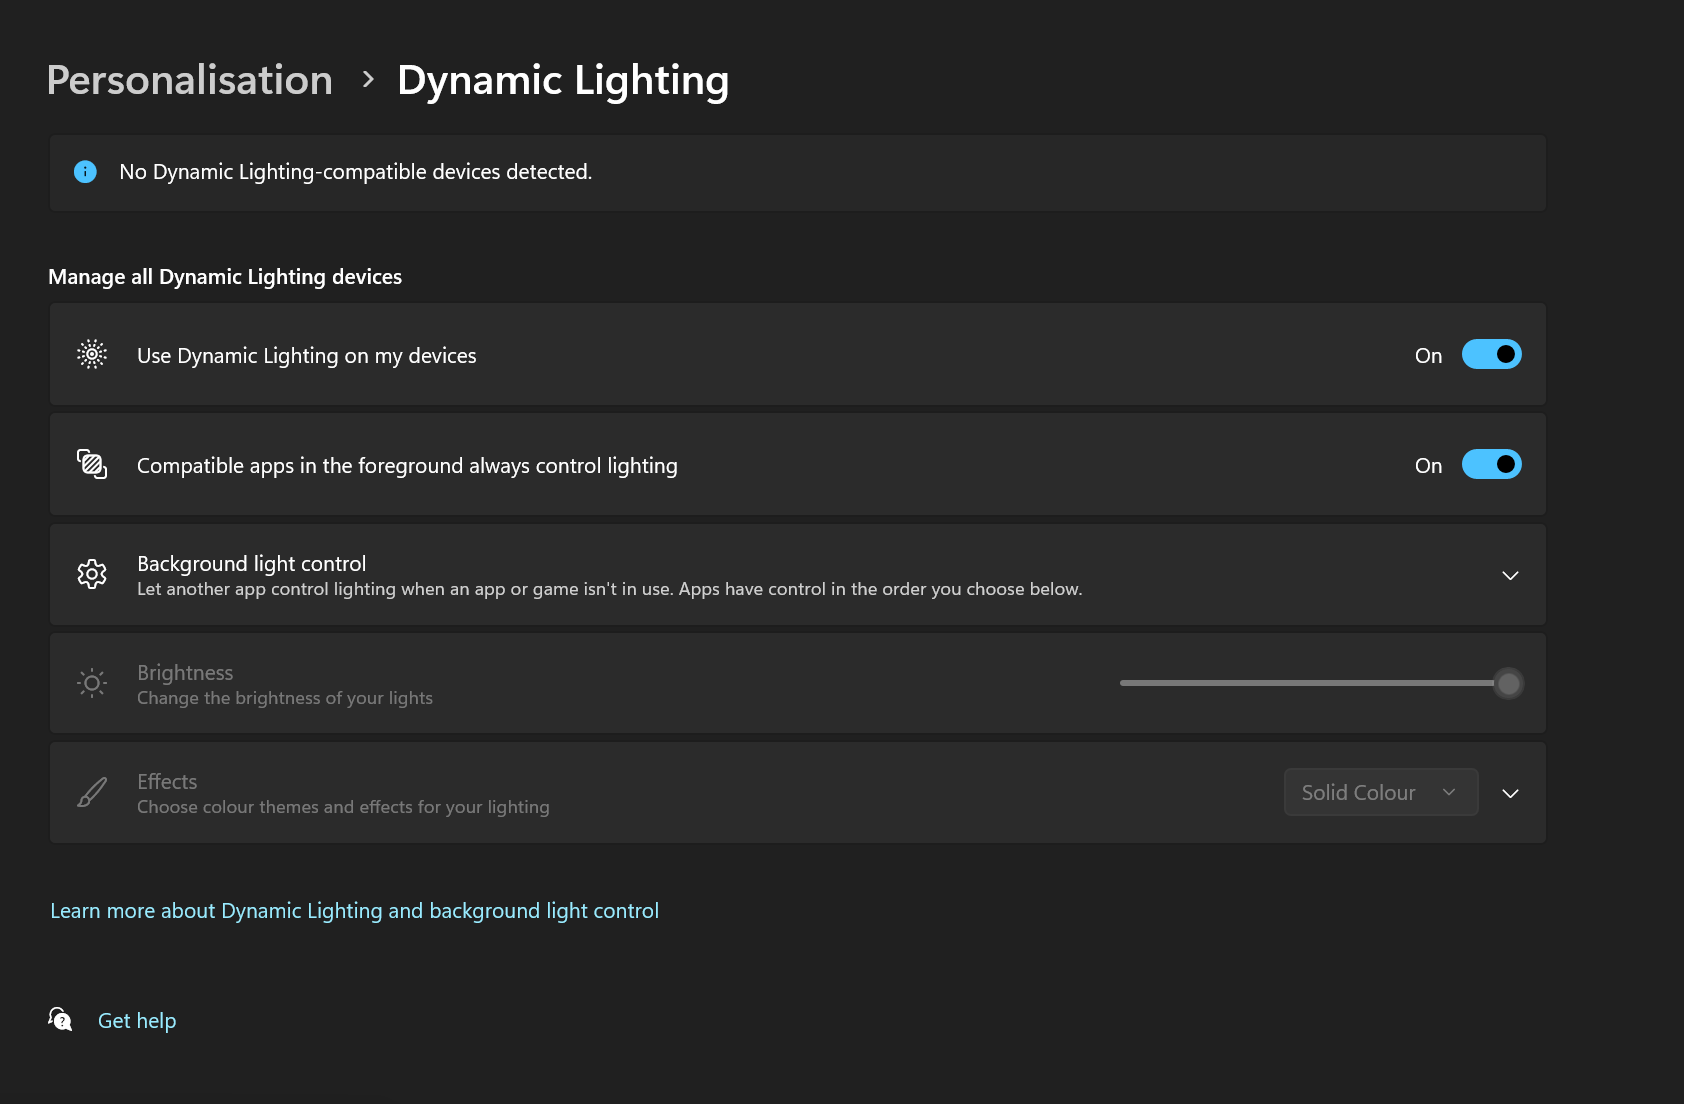Viewport: 1684px width, 1104px height.
Task: Toggle foreground apps always control lighting switch
Action: pyautogui.click(x=1492, y=464)
